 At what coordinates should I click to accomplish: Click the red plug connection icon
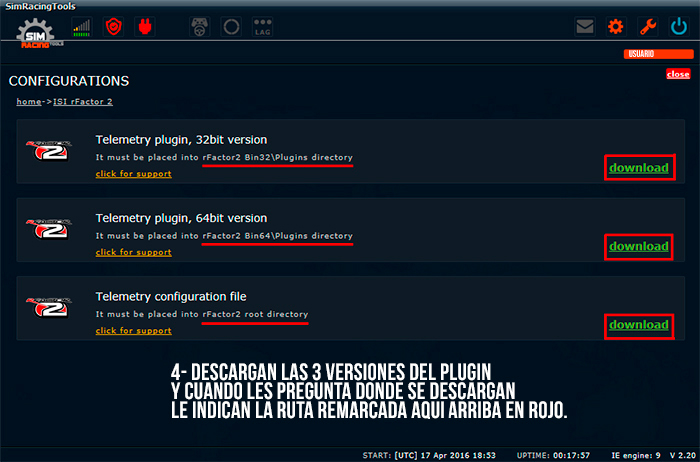[146, 27]
